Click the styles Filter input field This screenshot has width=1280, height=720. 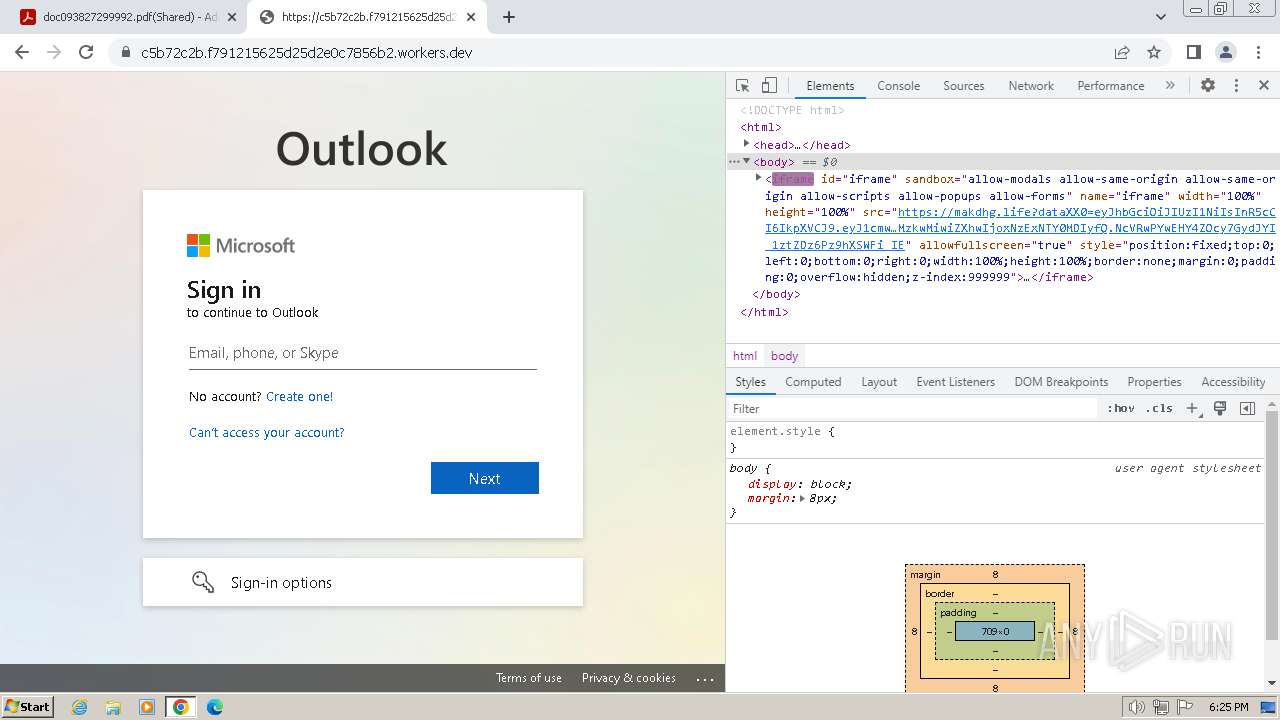tap(913, 408)
